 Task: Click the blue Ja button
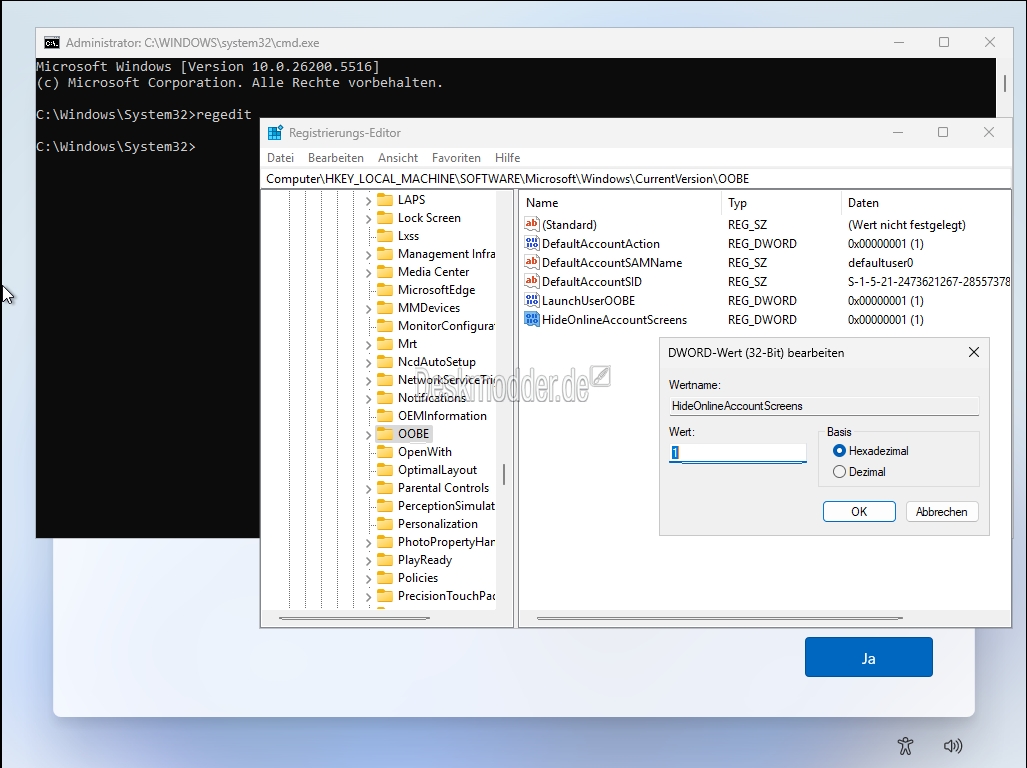(x=868, y=658)
